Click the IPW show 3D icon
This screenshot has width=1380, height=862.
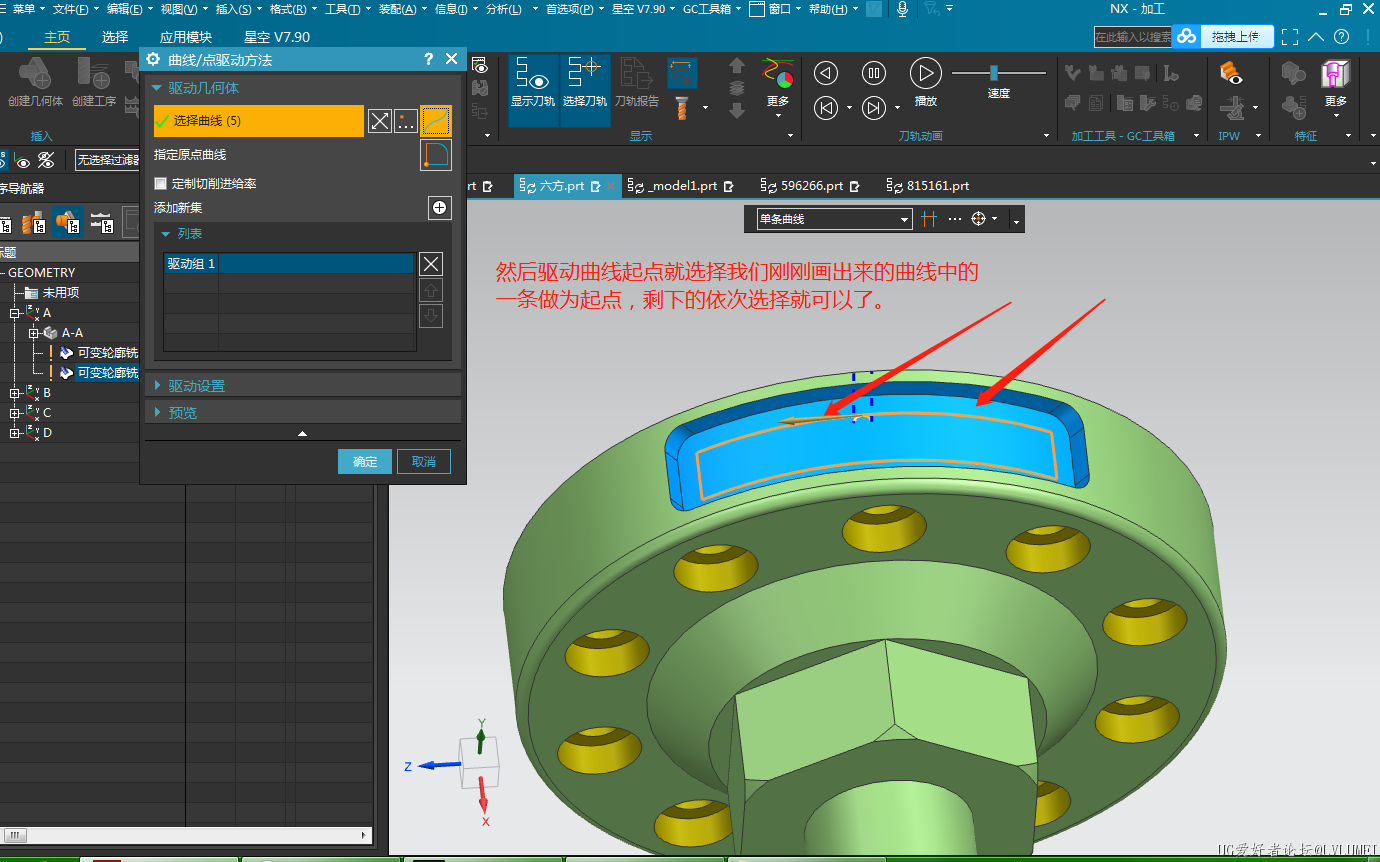coord(1231,73)
